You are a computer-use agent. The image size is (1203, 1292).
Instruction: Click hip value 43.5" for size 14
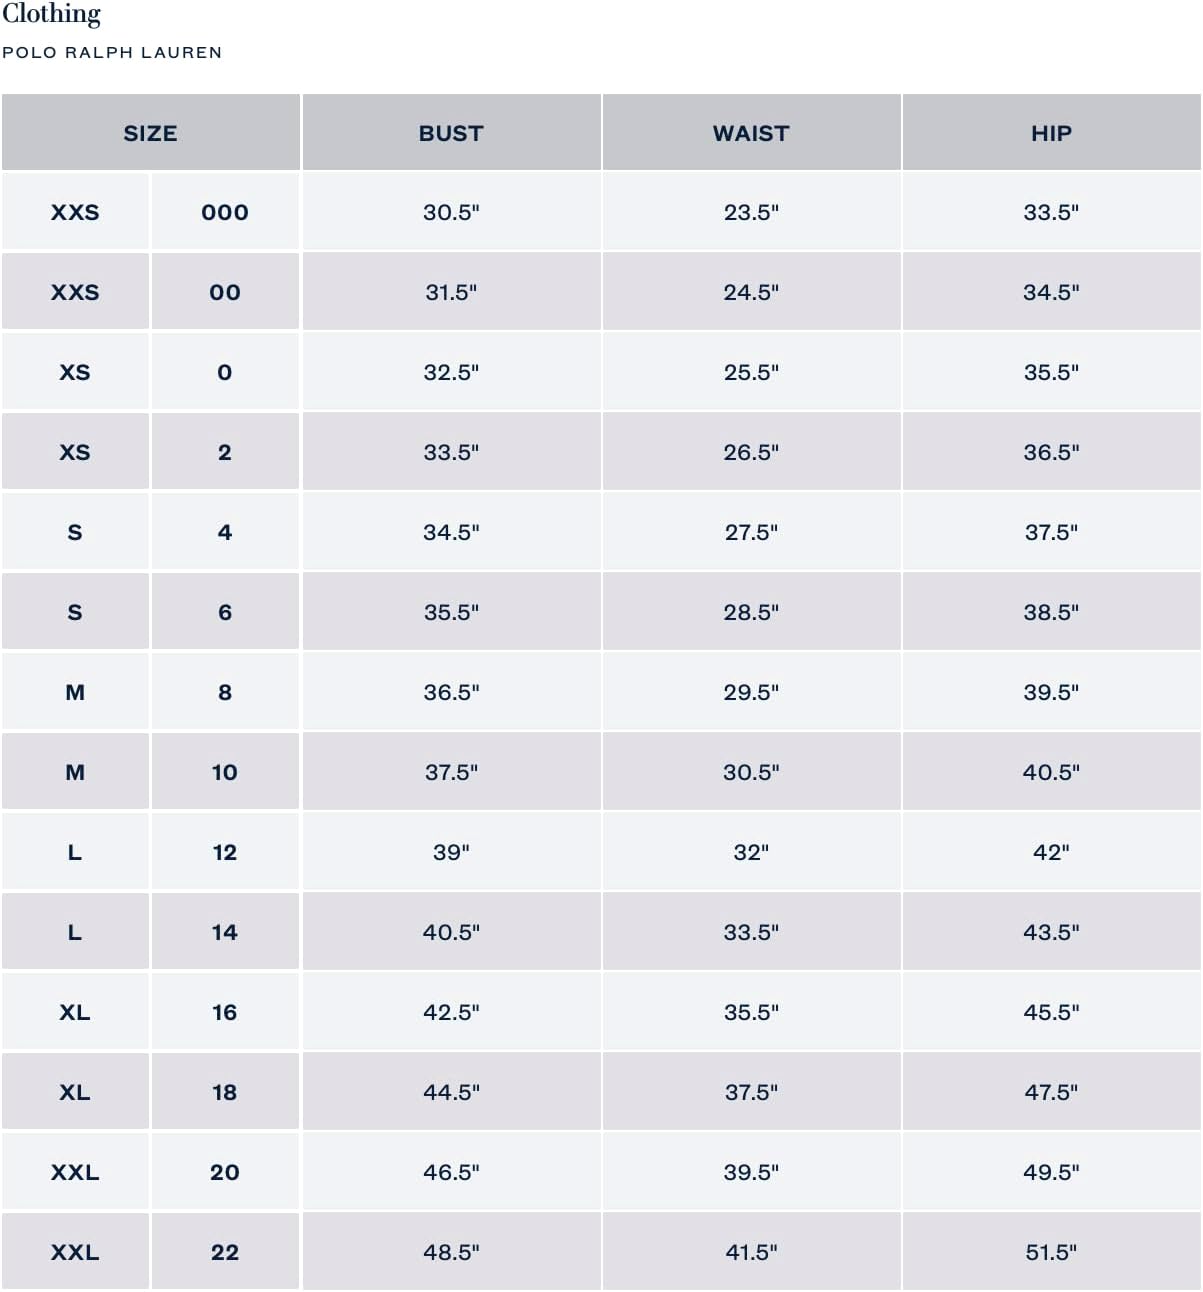[x=1051, y=932]
